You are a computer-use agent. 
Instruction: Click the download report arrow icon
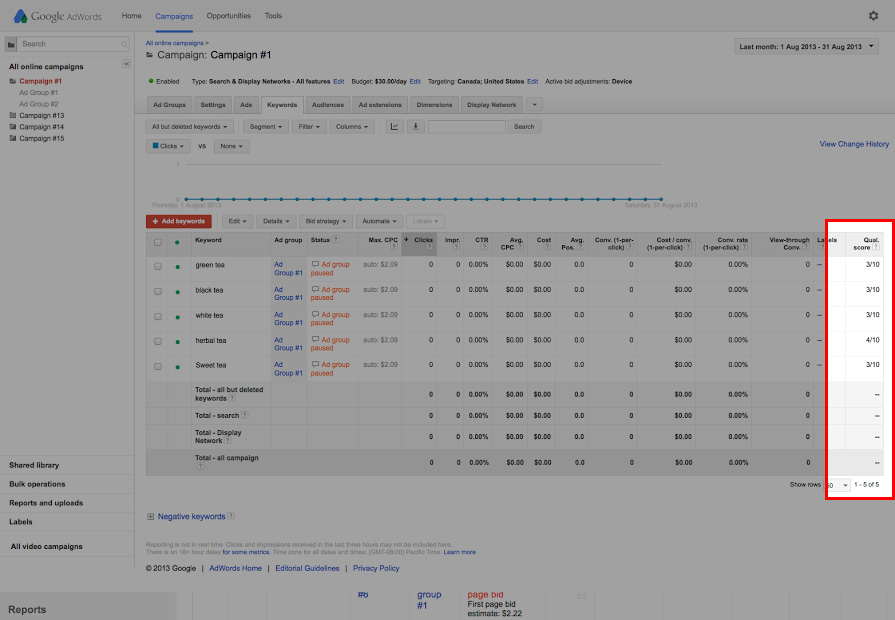416,127
